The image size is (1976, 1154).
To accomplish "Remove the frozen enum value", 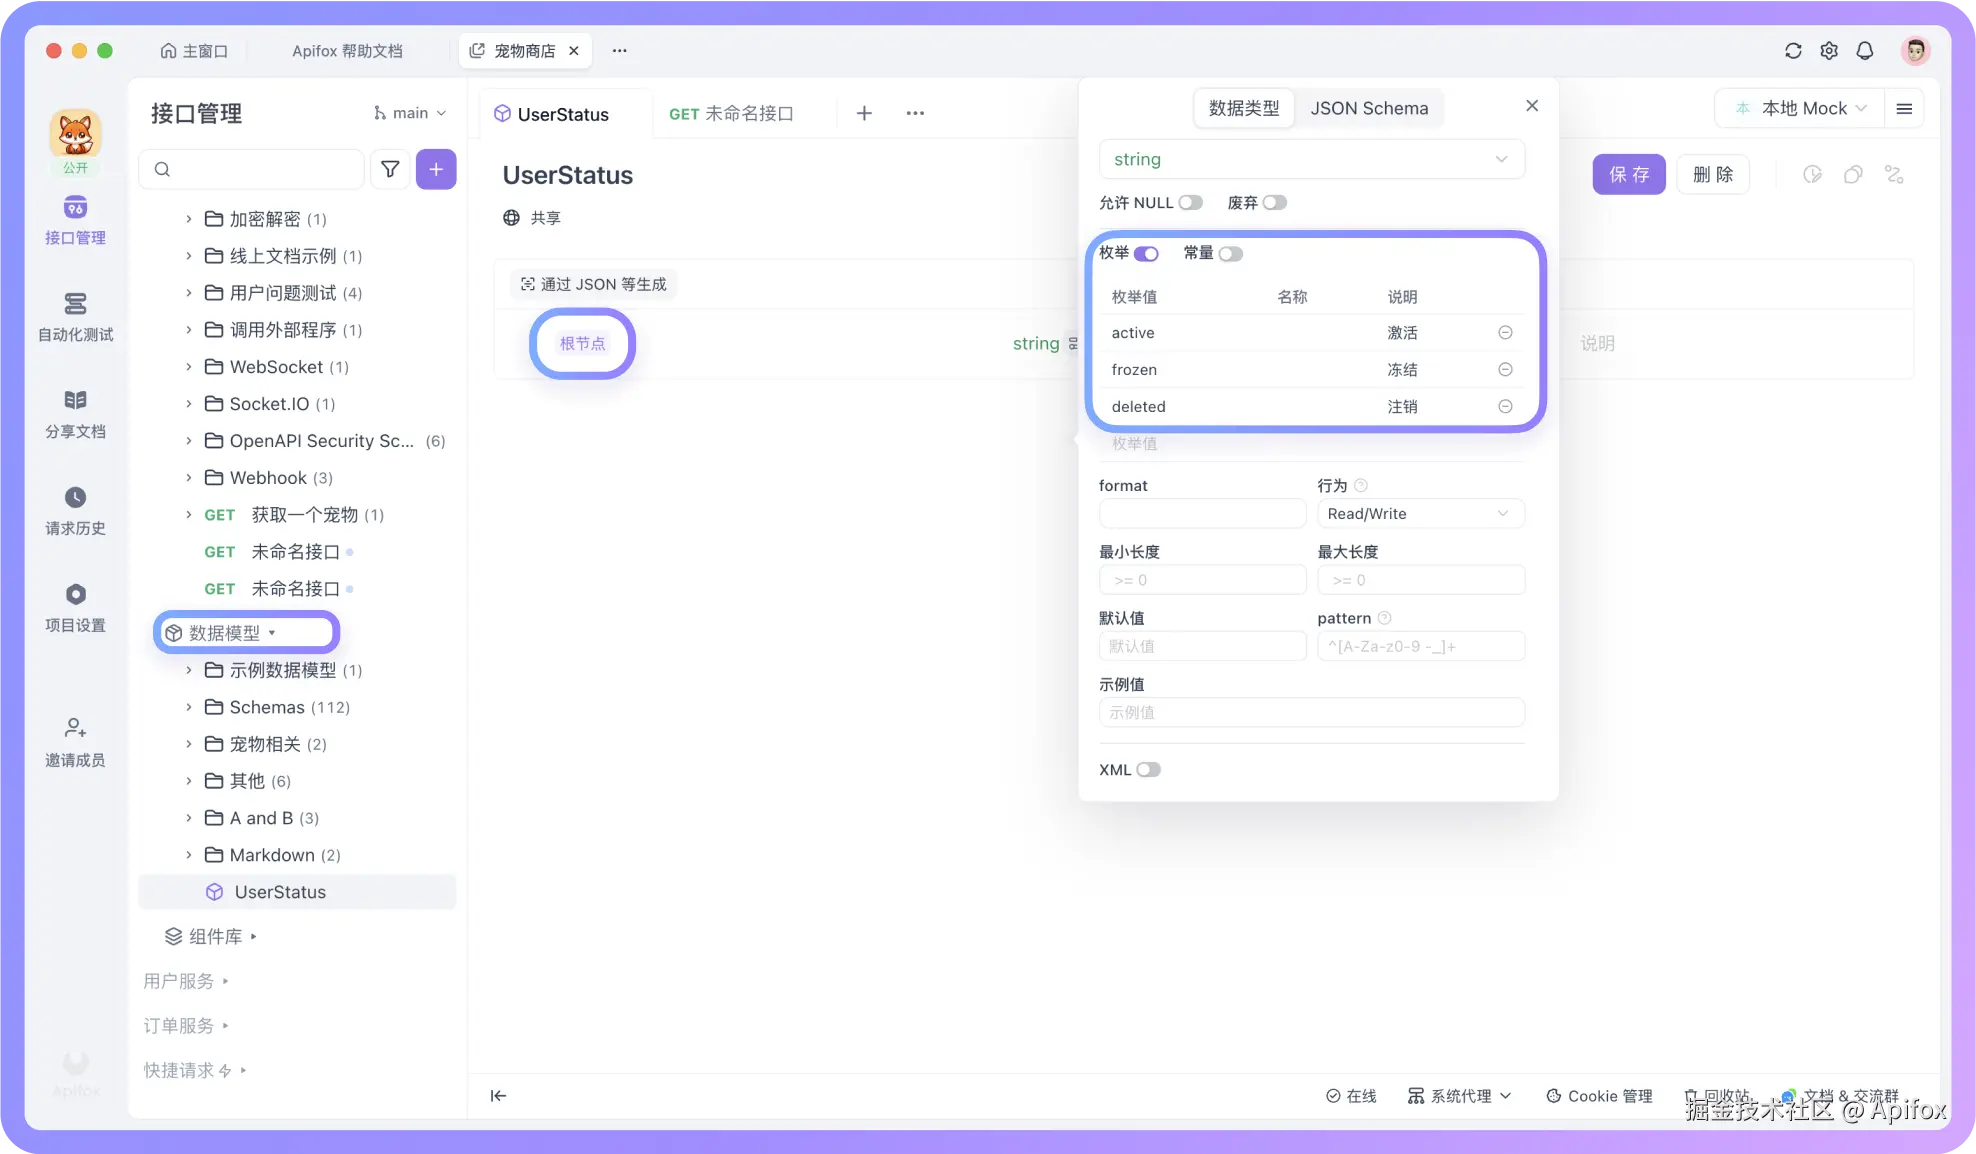I will tap(1505, 370).
